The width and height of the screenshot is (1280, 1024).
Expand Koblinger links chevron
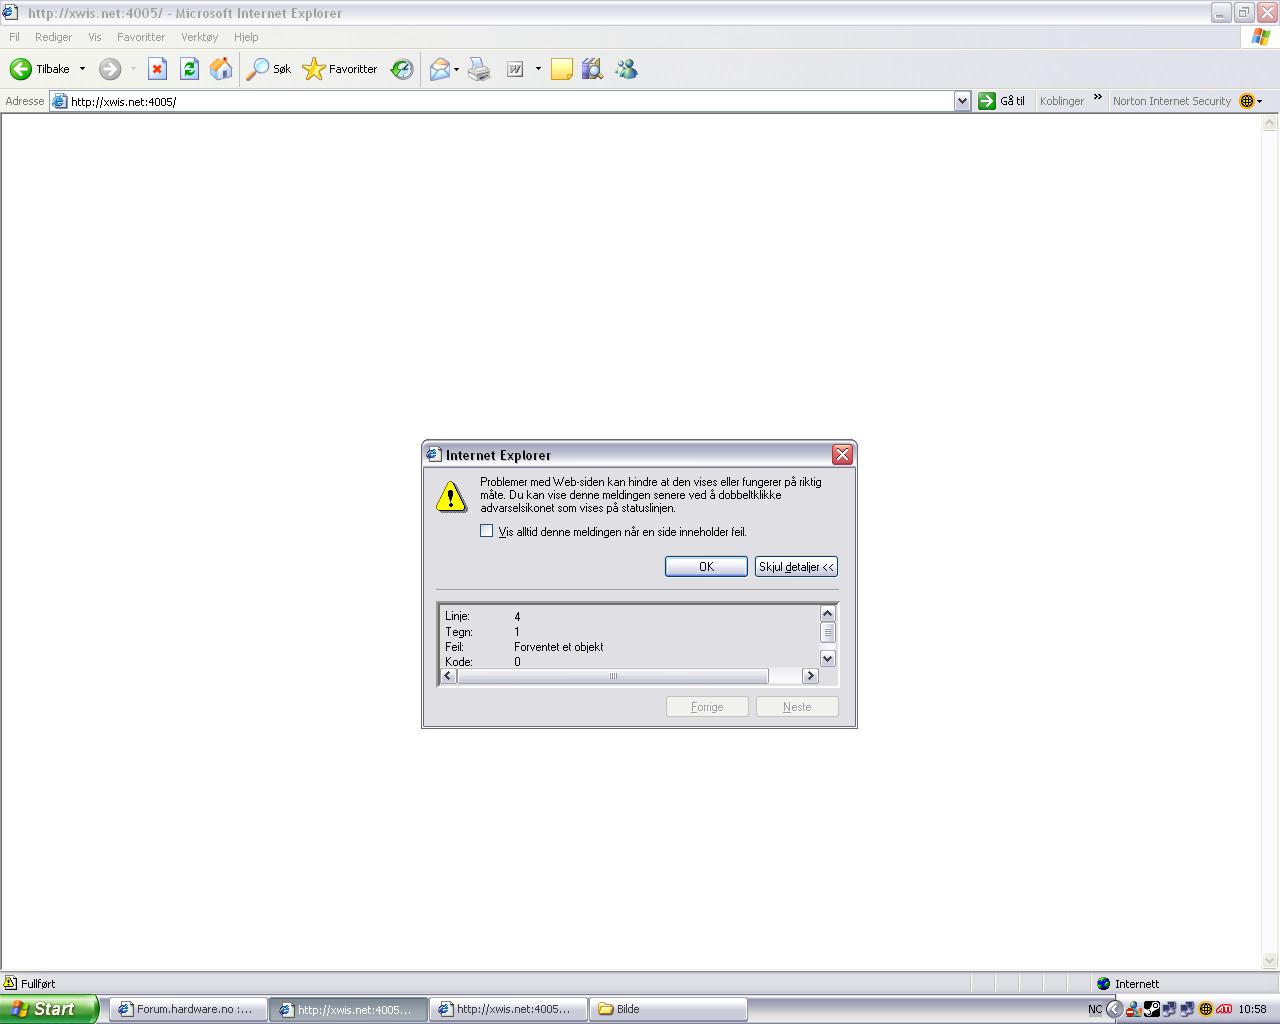1097,98
